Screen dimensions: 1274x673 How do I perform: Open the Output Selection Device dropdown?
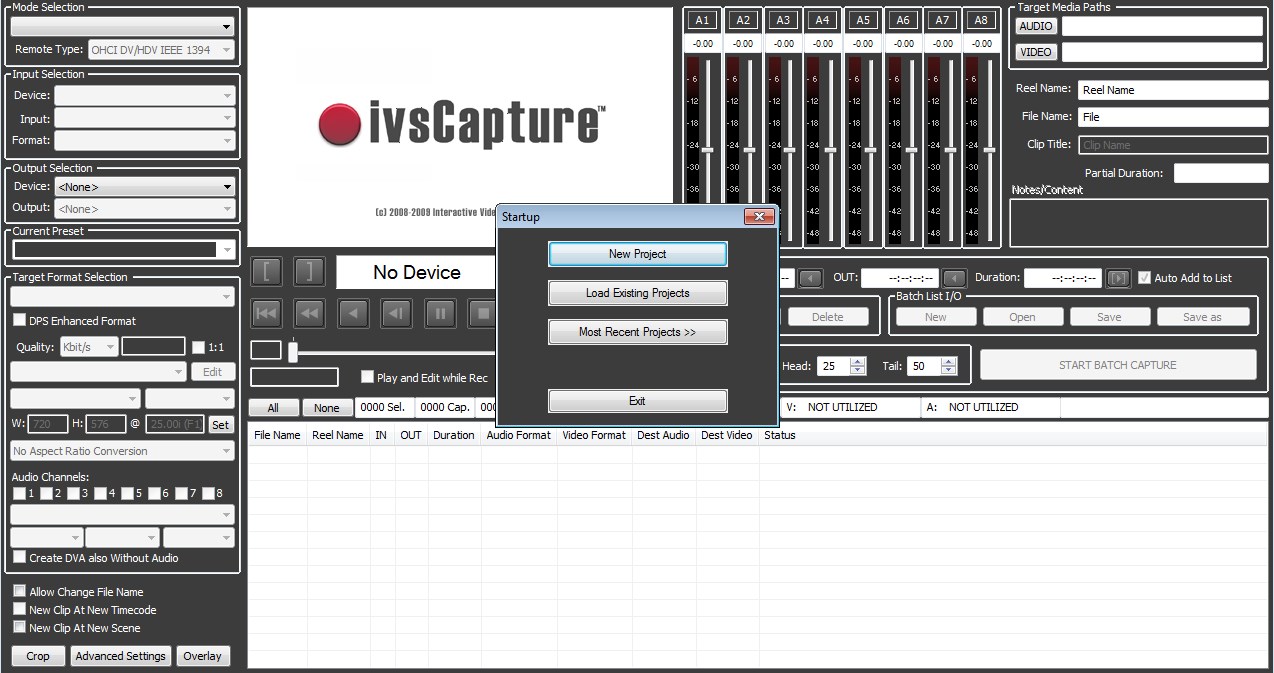point(144,187)
